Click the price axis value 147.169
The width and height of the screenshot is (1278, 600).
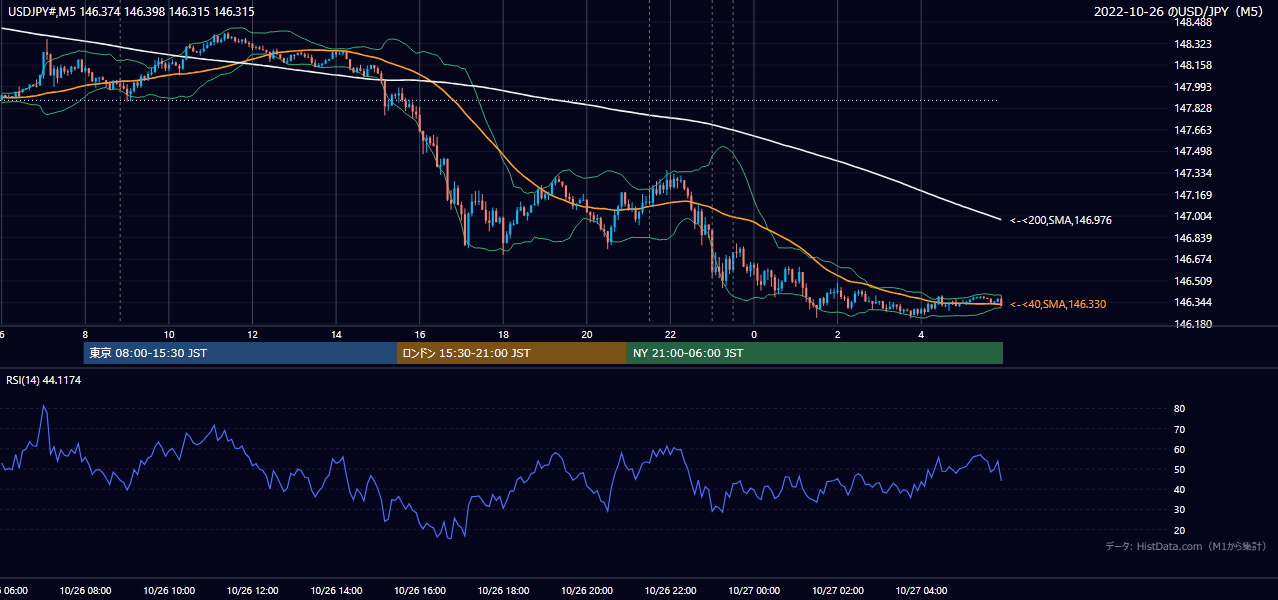(x=1193, y=195)
